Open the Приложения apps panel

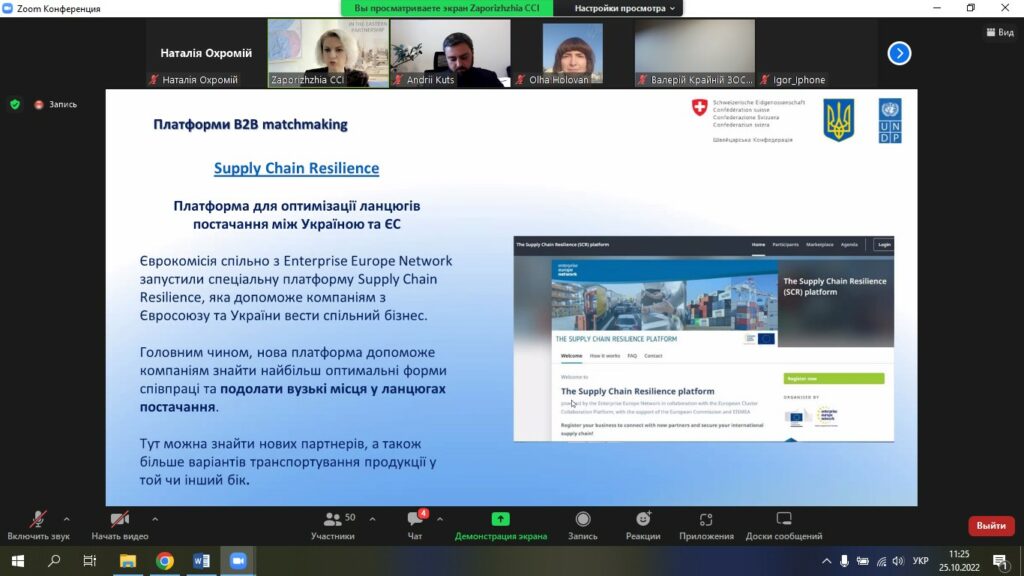coord(706,526)
